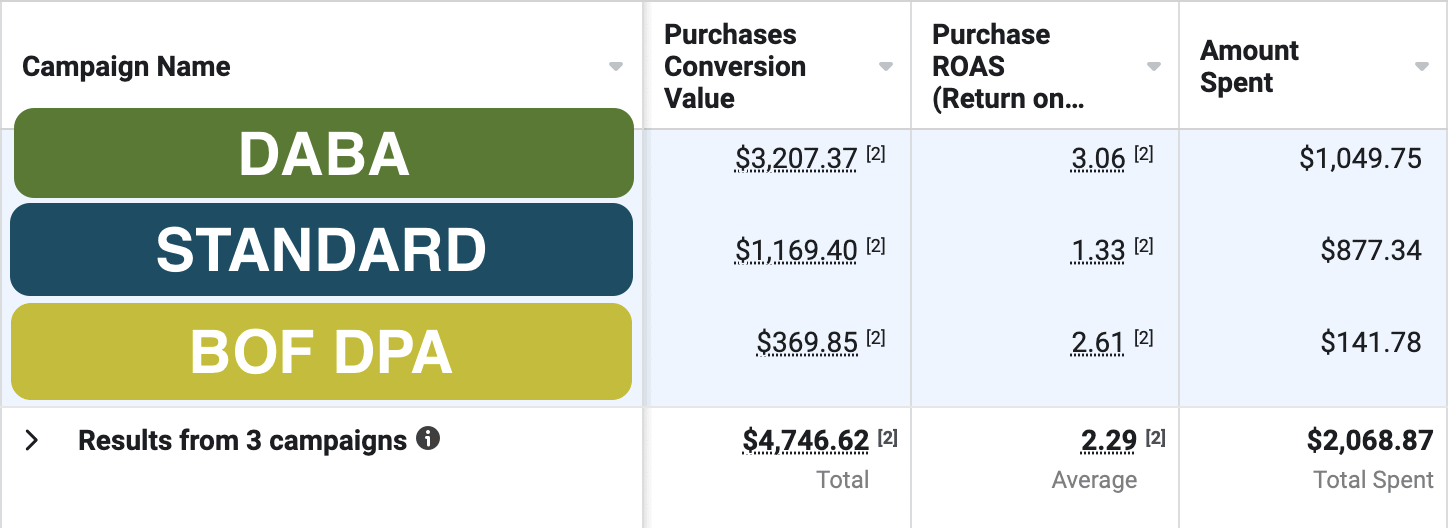This screenshot has height=528, width=1448.
Task: Select the dark blue STANDARD campaign label
Action: 321,250
